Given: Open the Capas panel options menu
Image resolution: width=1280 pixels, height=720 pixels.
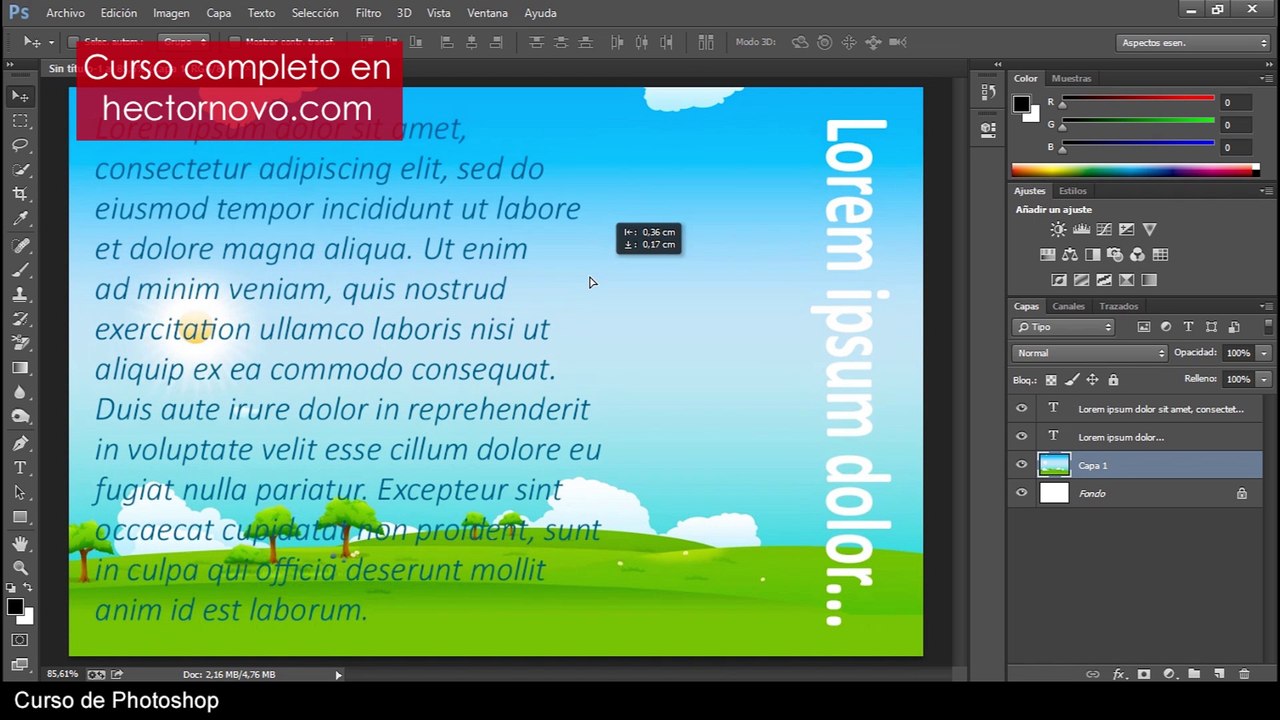Looking at the screenshot, I should pos(1267,306).
